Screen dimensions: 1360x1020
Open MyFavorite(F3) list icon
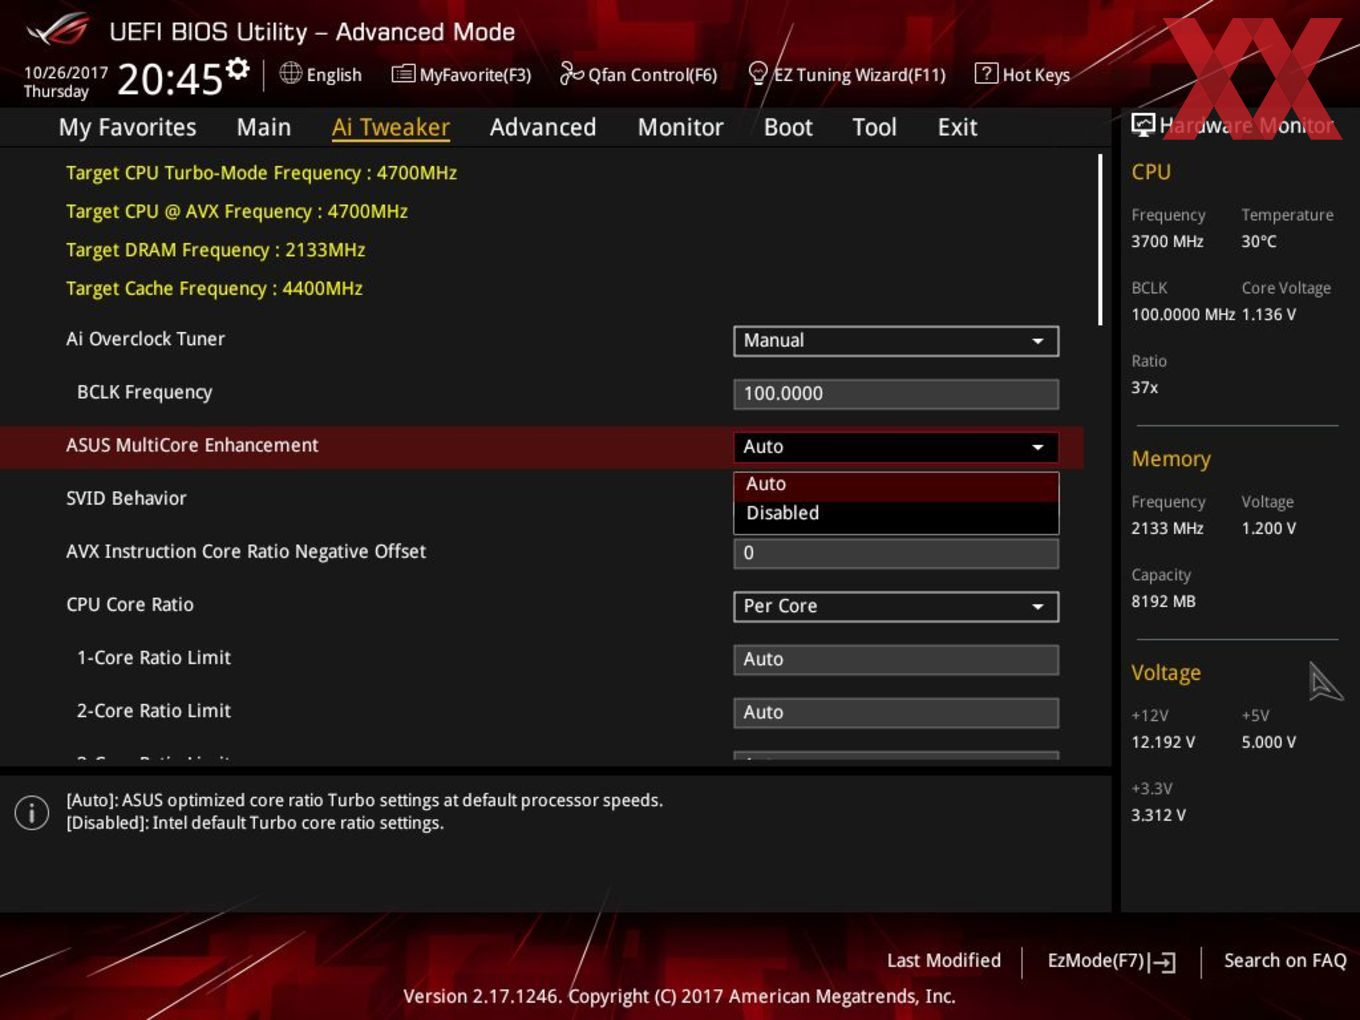403,74
